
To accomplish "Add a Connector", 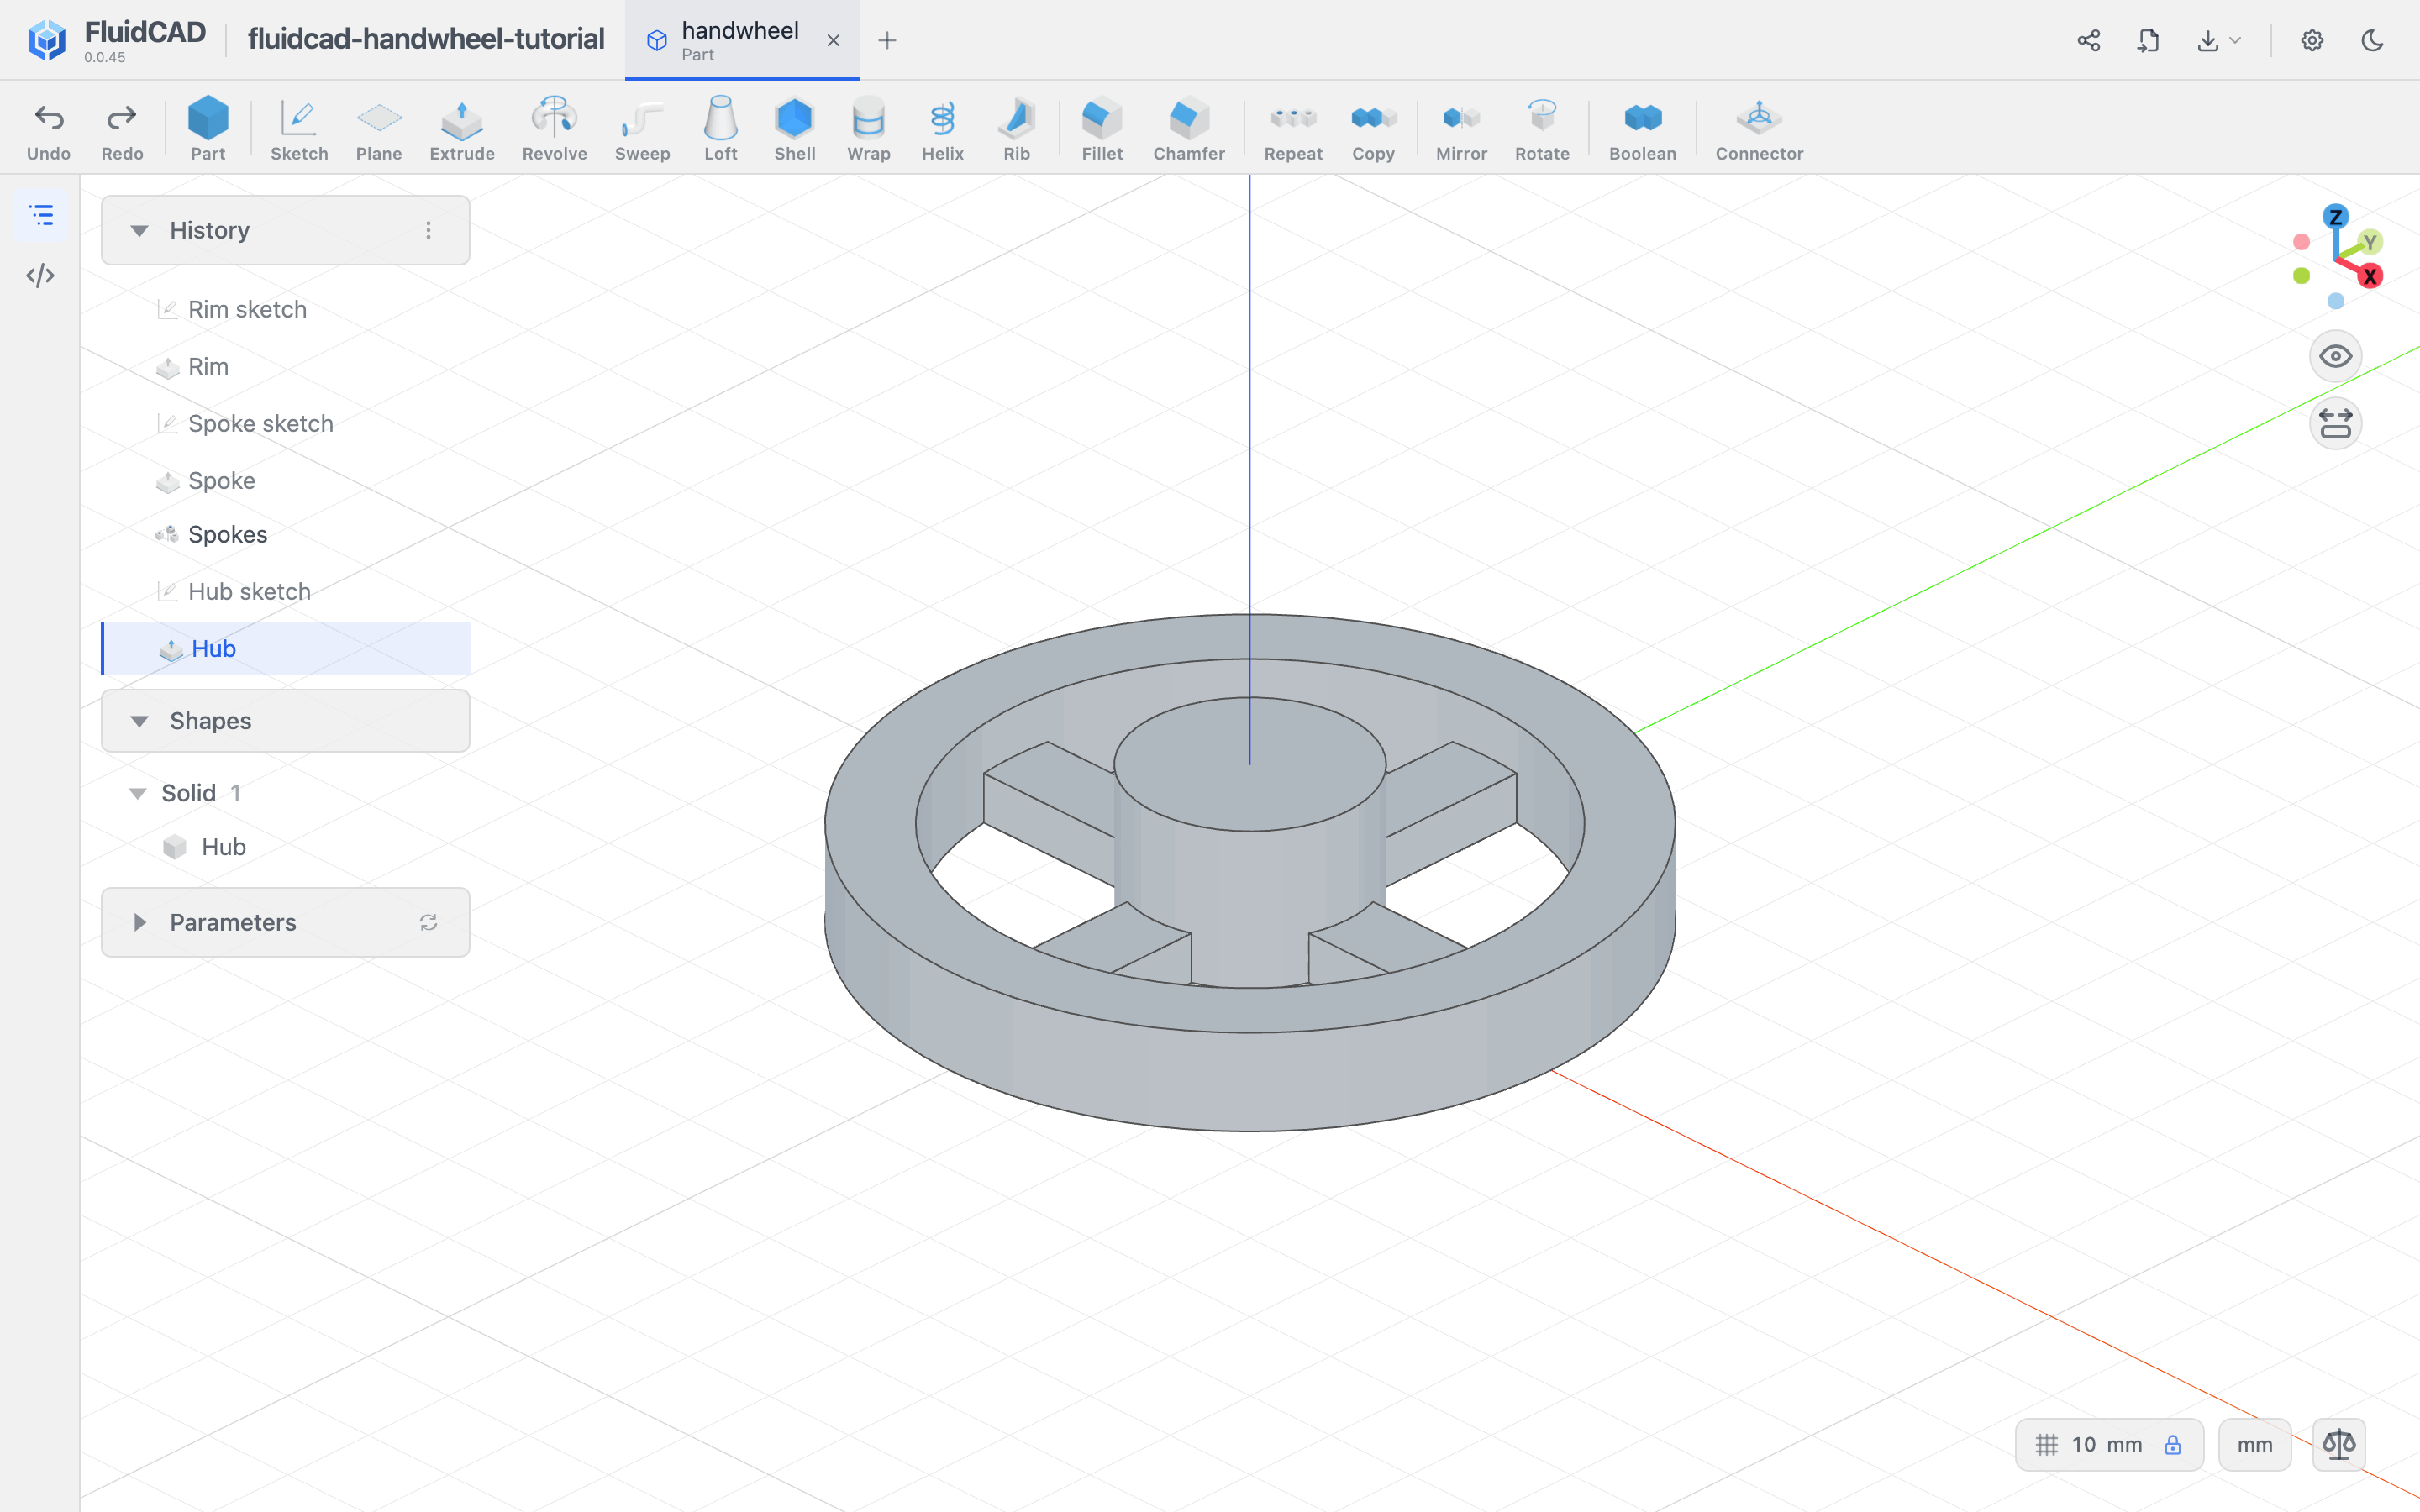I will coord(1759,129).
